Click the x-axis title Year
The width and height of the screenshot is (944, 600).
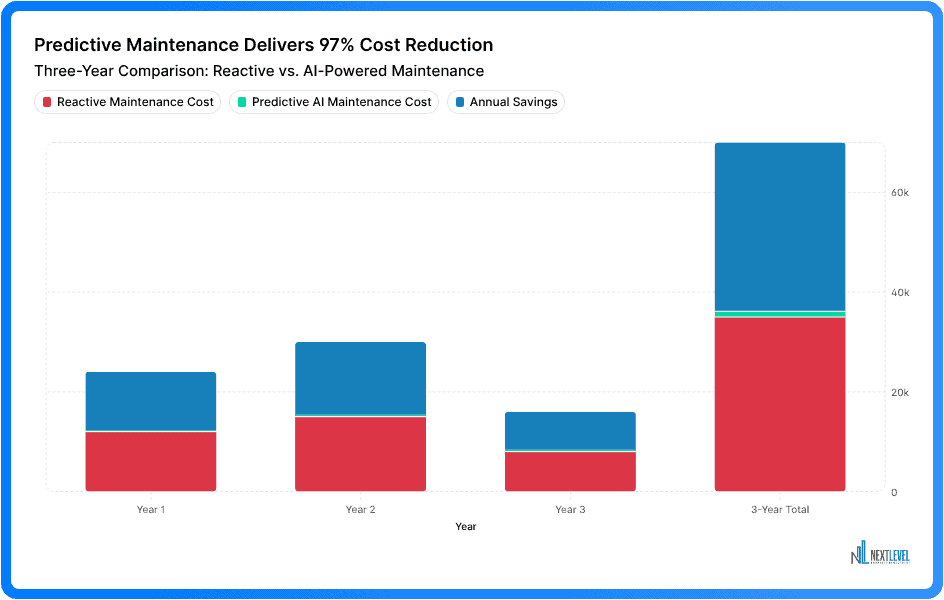465,527
